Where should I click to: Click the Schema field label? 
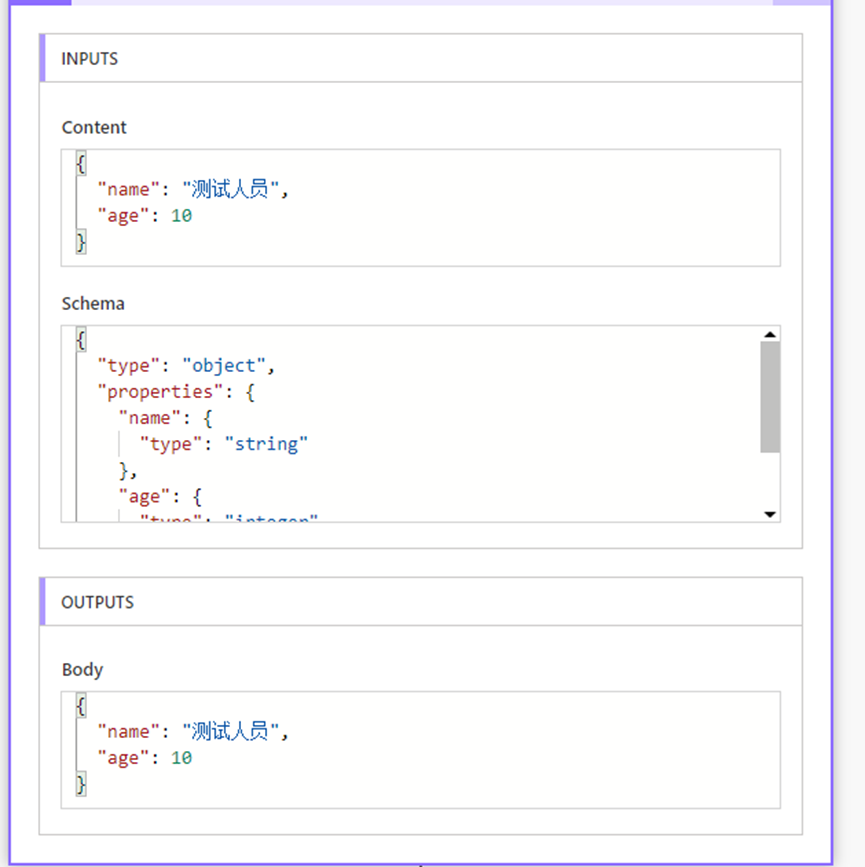pos(92,303)
